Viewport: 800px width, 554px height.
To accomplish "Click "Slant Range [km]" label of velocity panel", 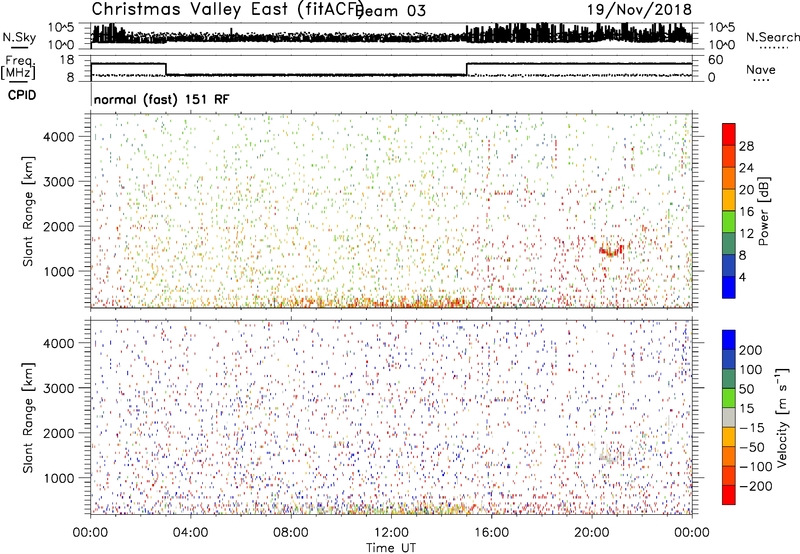I will [28, 418].
